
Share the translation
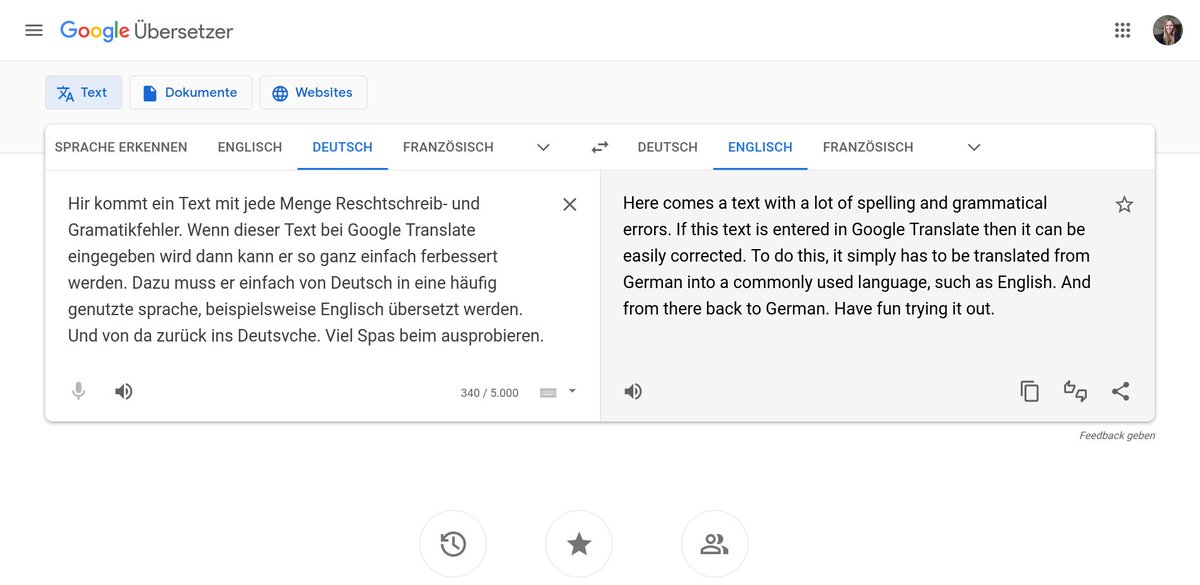point(1120,391)
